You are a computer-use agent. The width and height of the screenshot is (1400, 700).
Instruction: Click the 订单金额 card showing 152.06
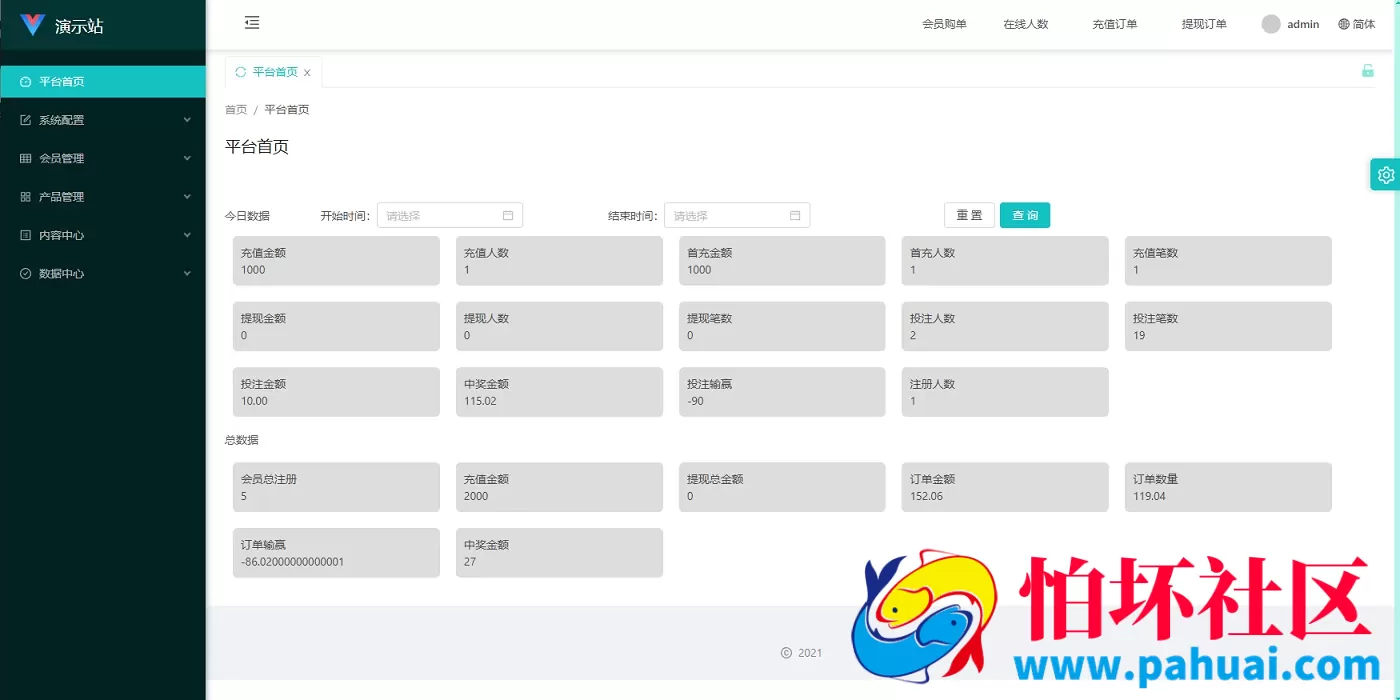tap(1005, 487)
